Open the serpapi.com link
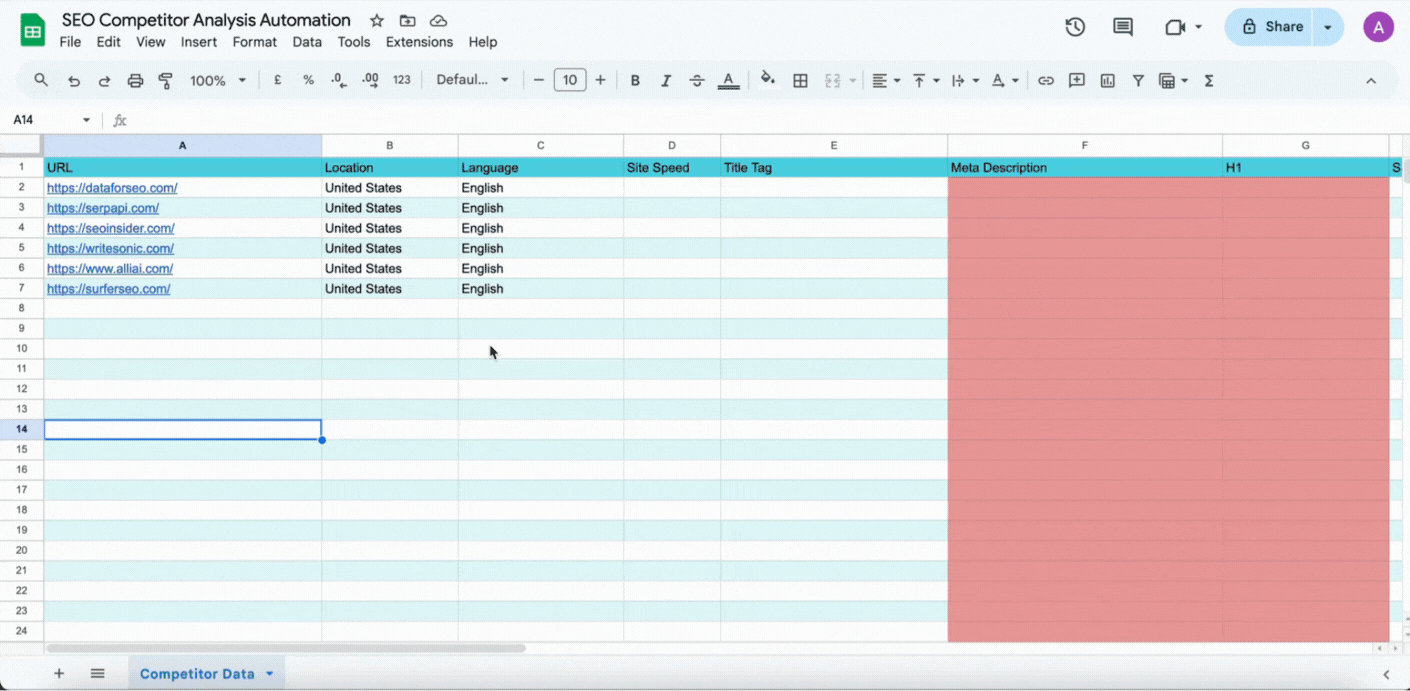1410x691 pixels. pyautogui.click(x=103, y=208)
